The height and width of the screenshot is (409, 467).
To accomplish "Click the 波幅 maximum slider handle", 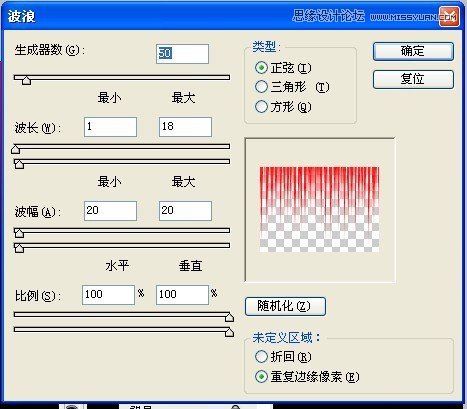I will (19, 248).
